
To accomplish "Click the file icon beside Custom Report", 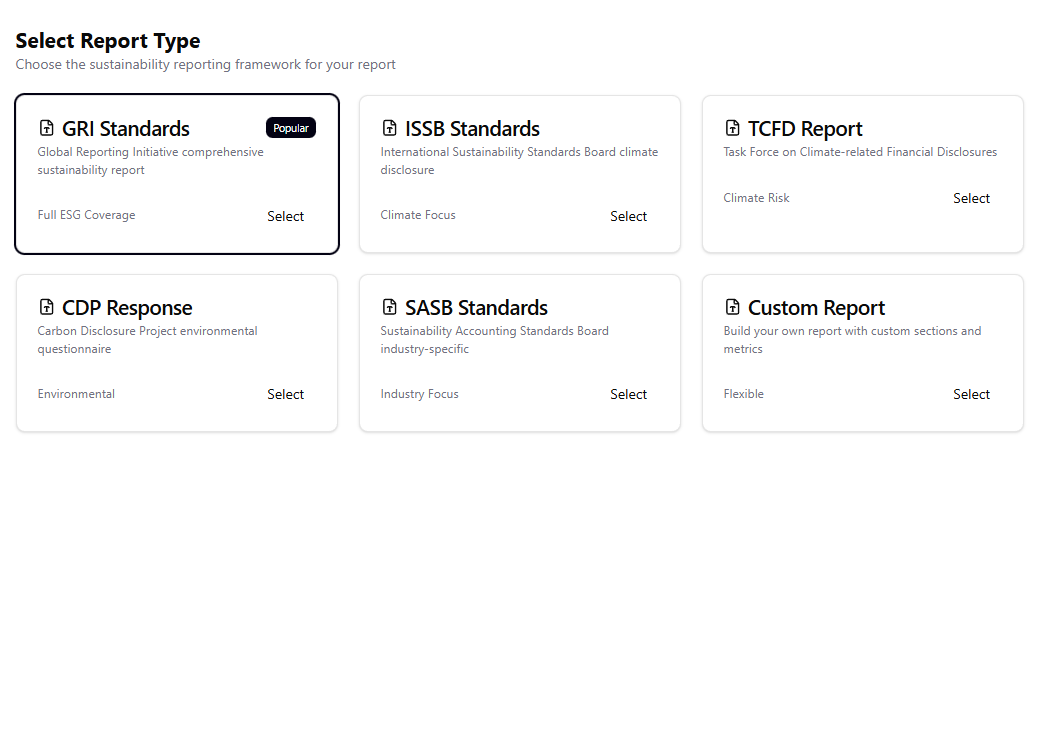I will 732,307.
